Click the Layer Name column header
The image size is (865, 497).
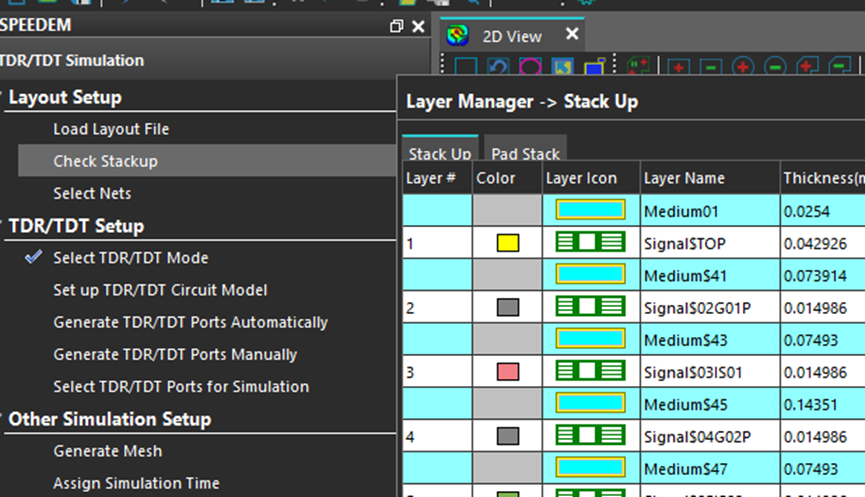(x=710, y=178)
